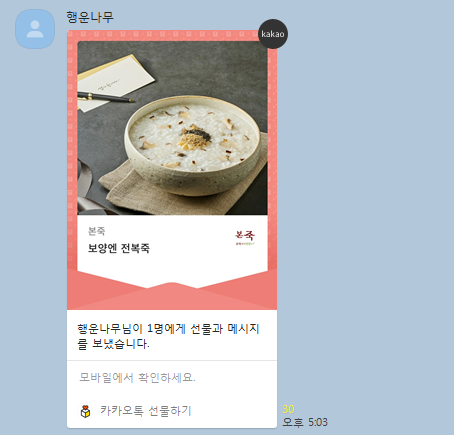The image size is (454, 435).
Task: Click the greeting card in the photo
Action: (113, 82)
